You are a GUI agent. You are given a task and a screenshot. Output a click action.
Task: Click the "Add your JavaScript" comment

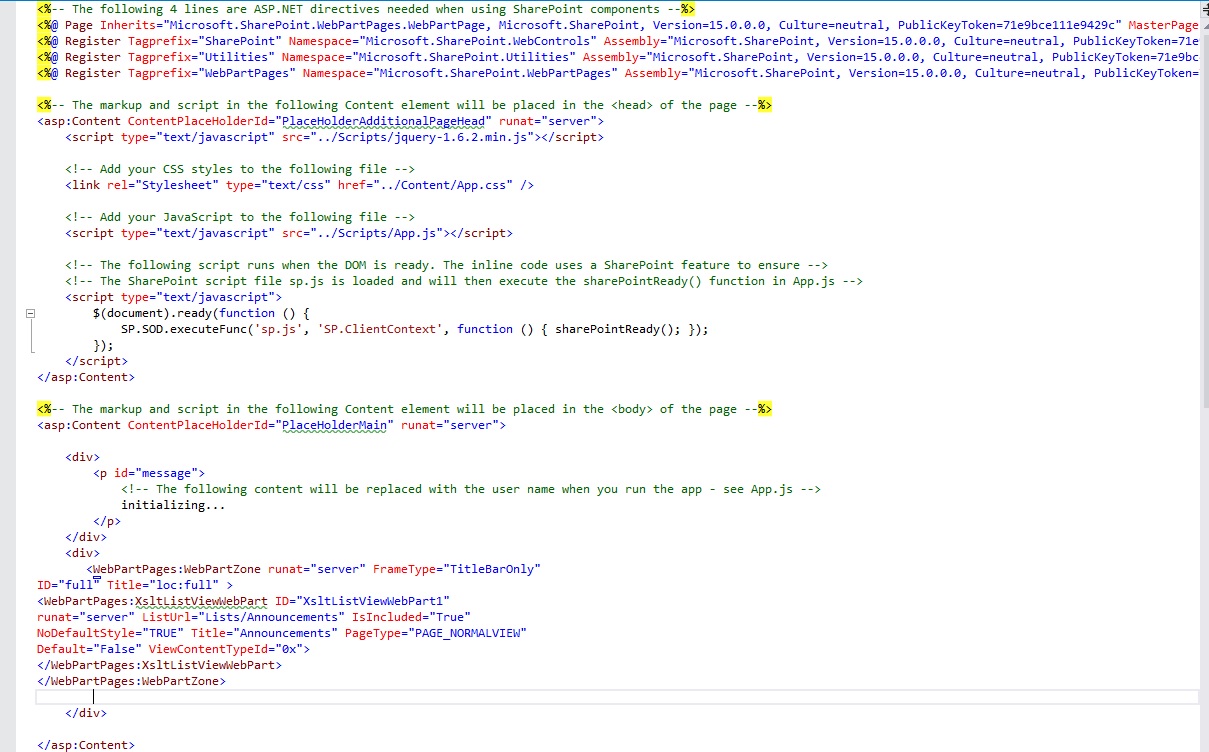coord(240,217)
